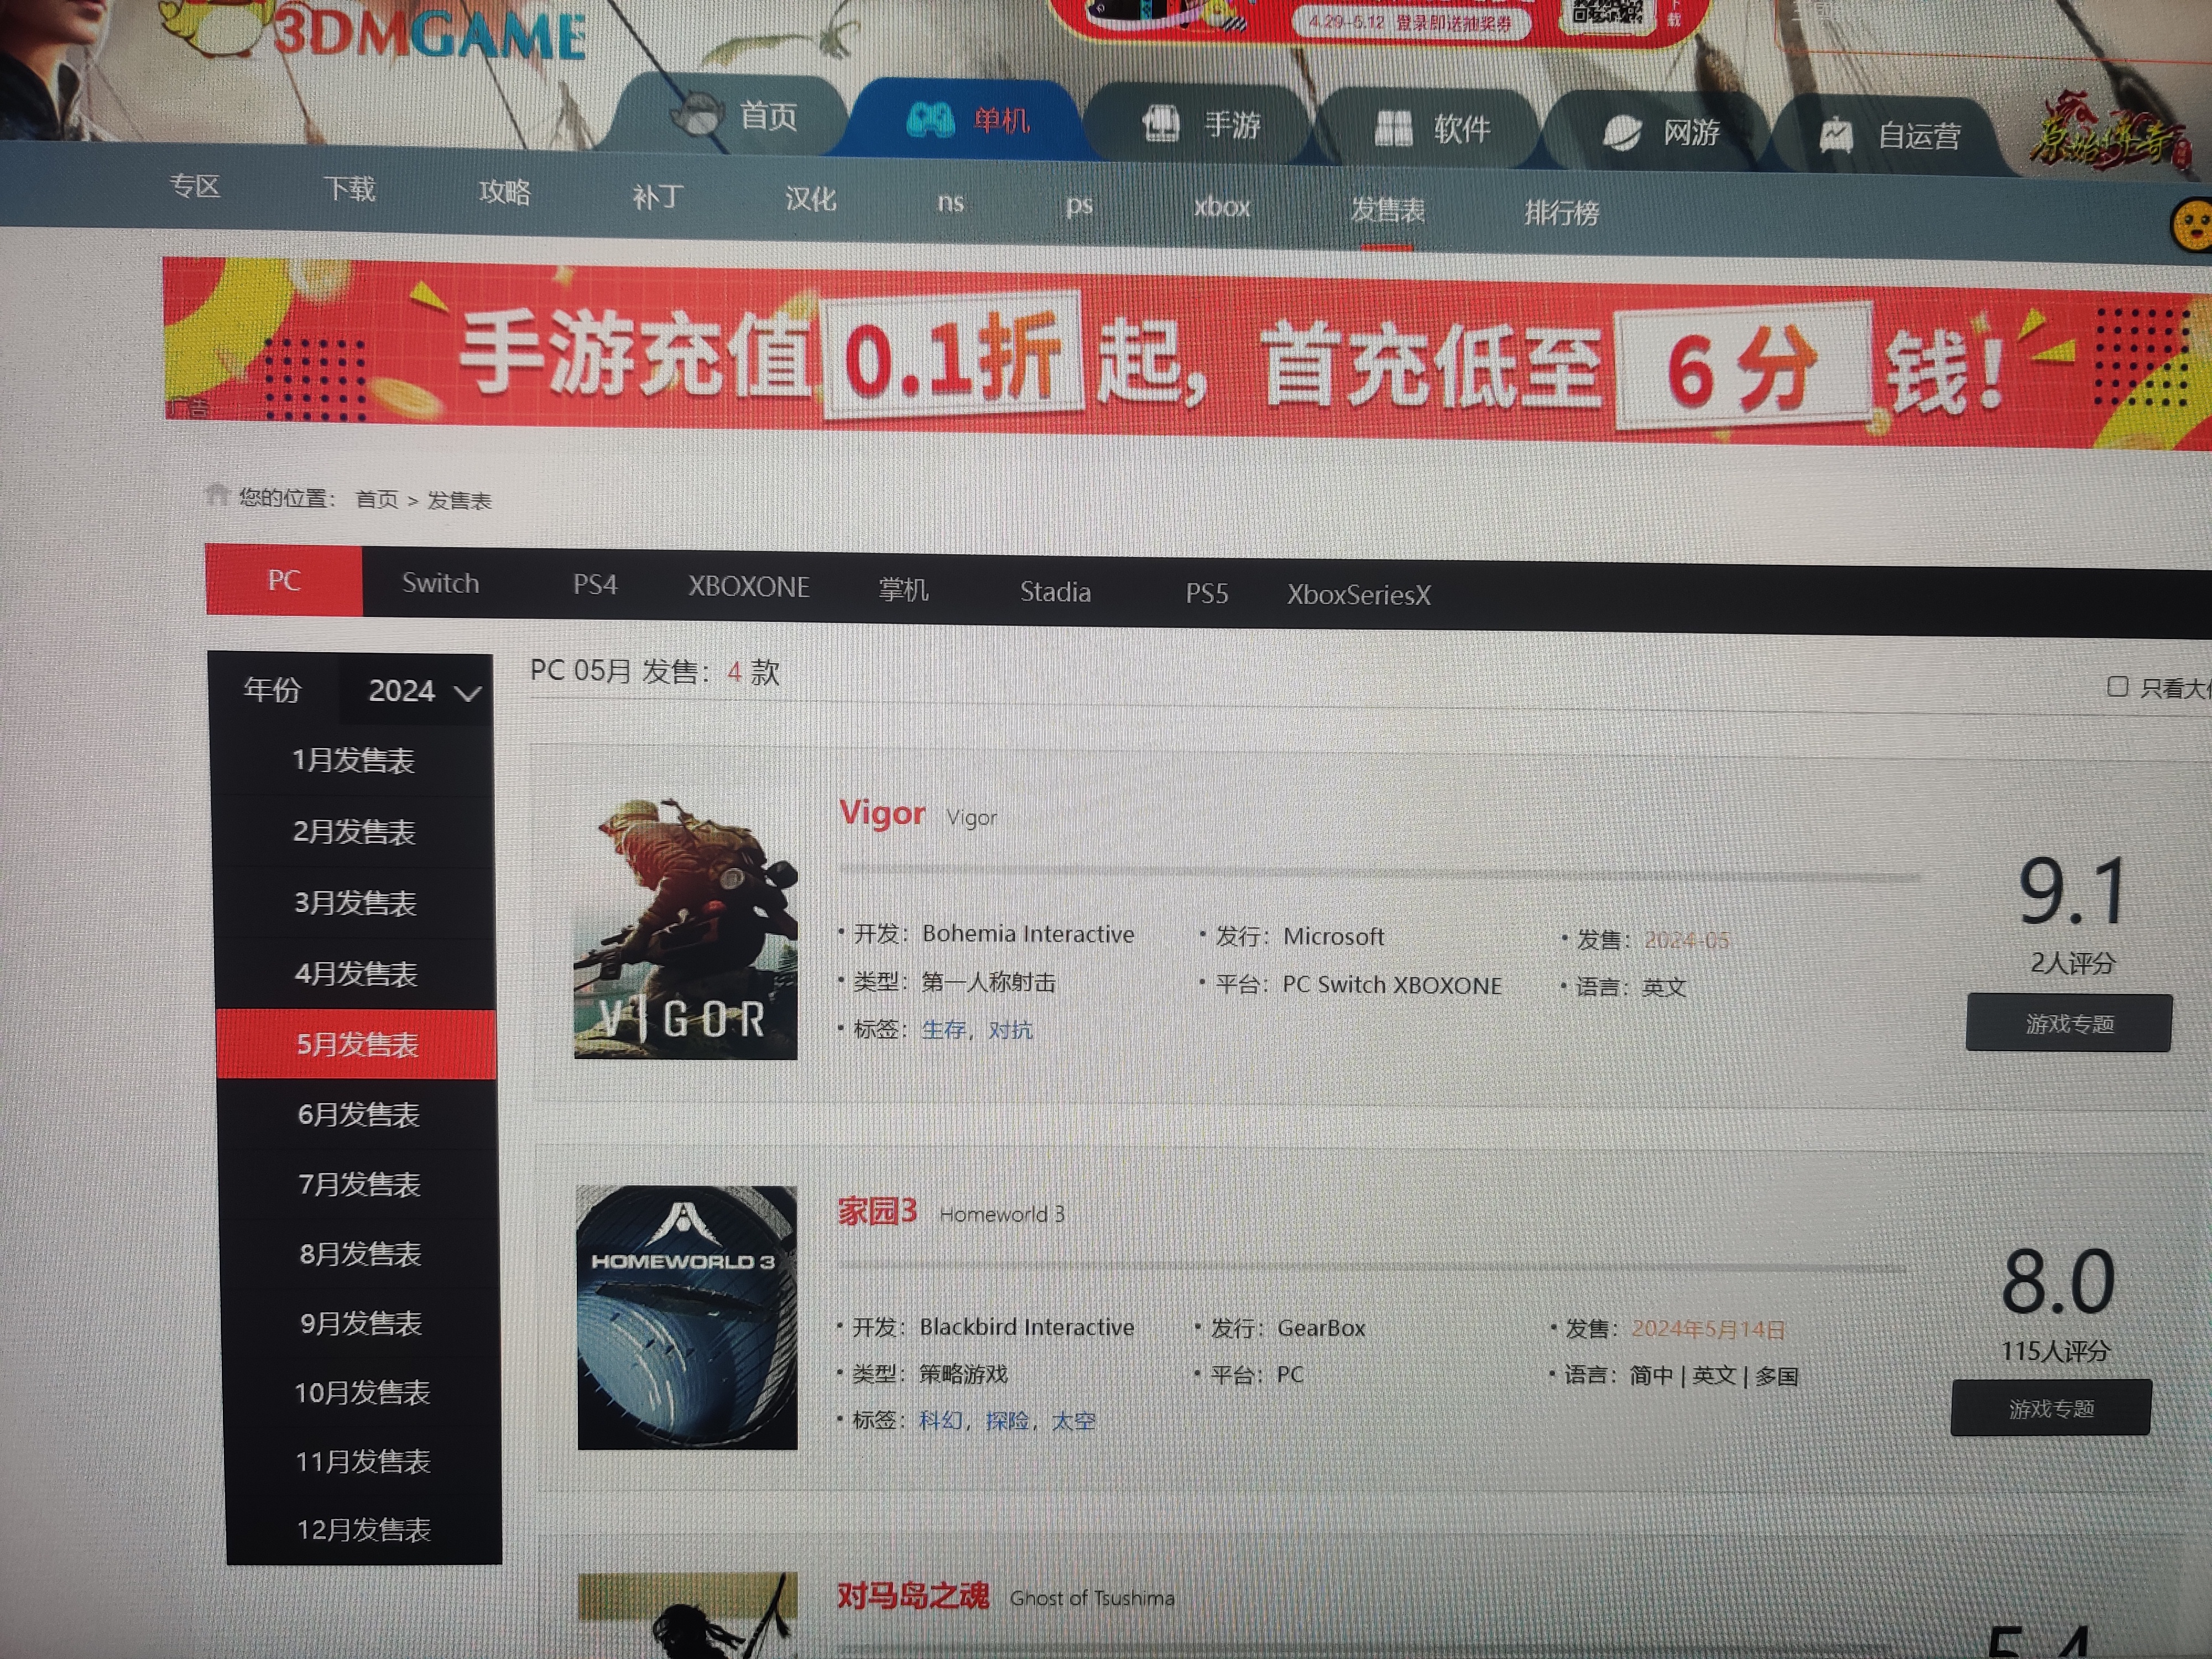Click the home icon in breadcrumb

click(x=216, y=494)
